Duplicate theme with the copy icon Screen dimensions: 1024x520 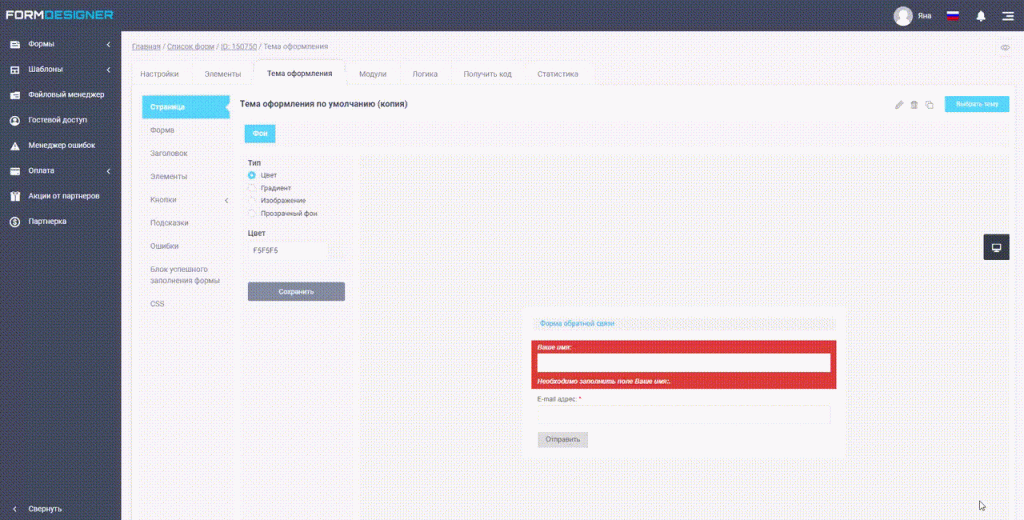tap(929, 105)
